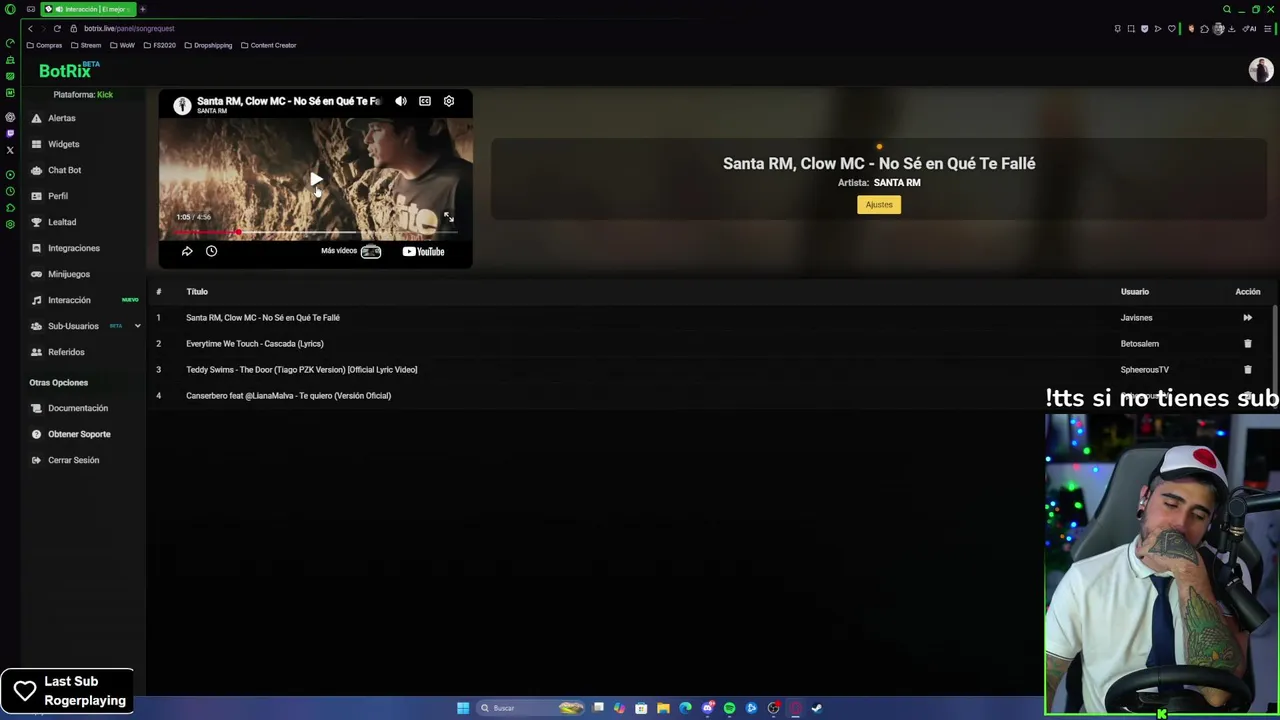Open Stream bookmark folder
The width and height of the screenshot is (1280, 720).
[x=86, y=45]
